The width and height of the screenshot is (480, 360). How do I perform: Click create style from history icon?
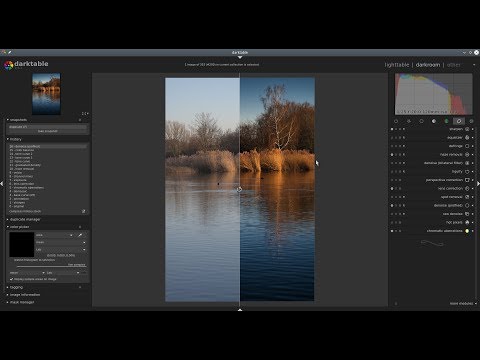tap(84, 211)
